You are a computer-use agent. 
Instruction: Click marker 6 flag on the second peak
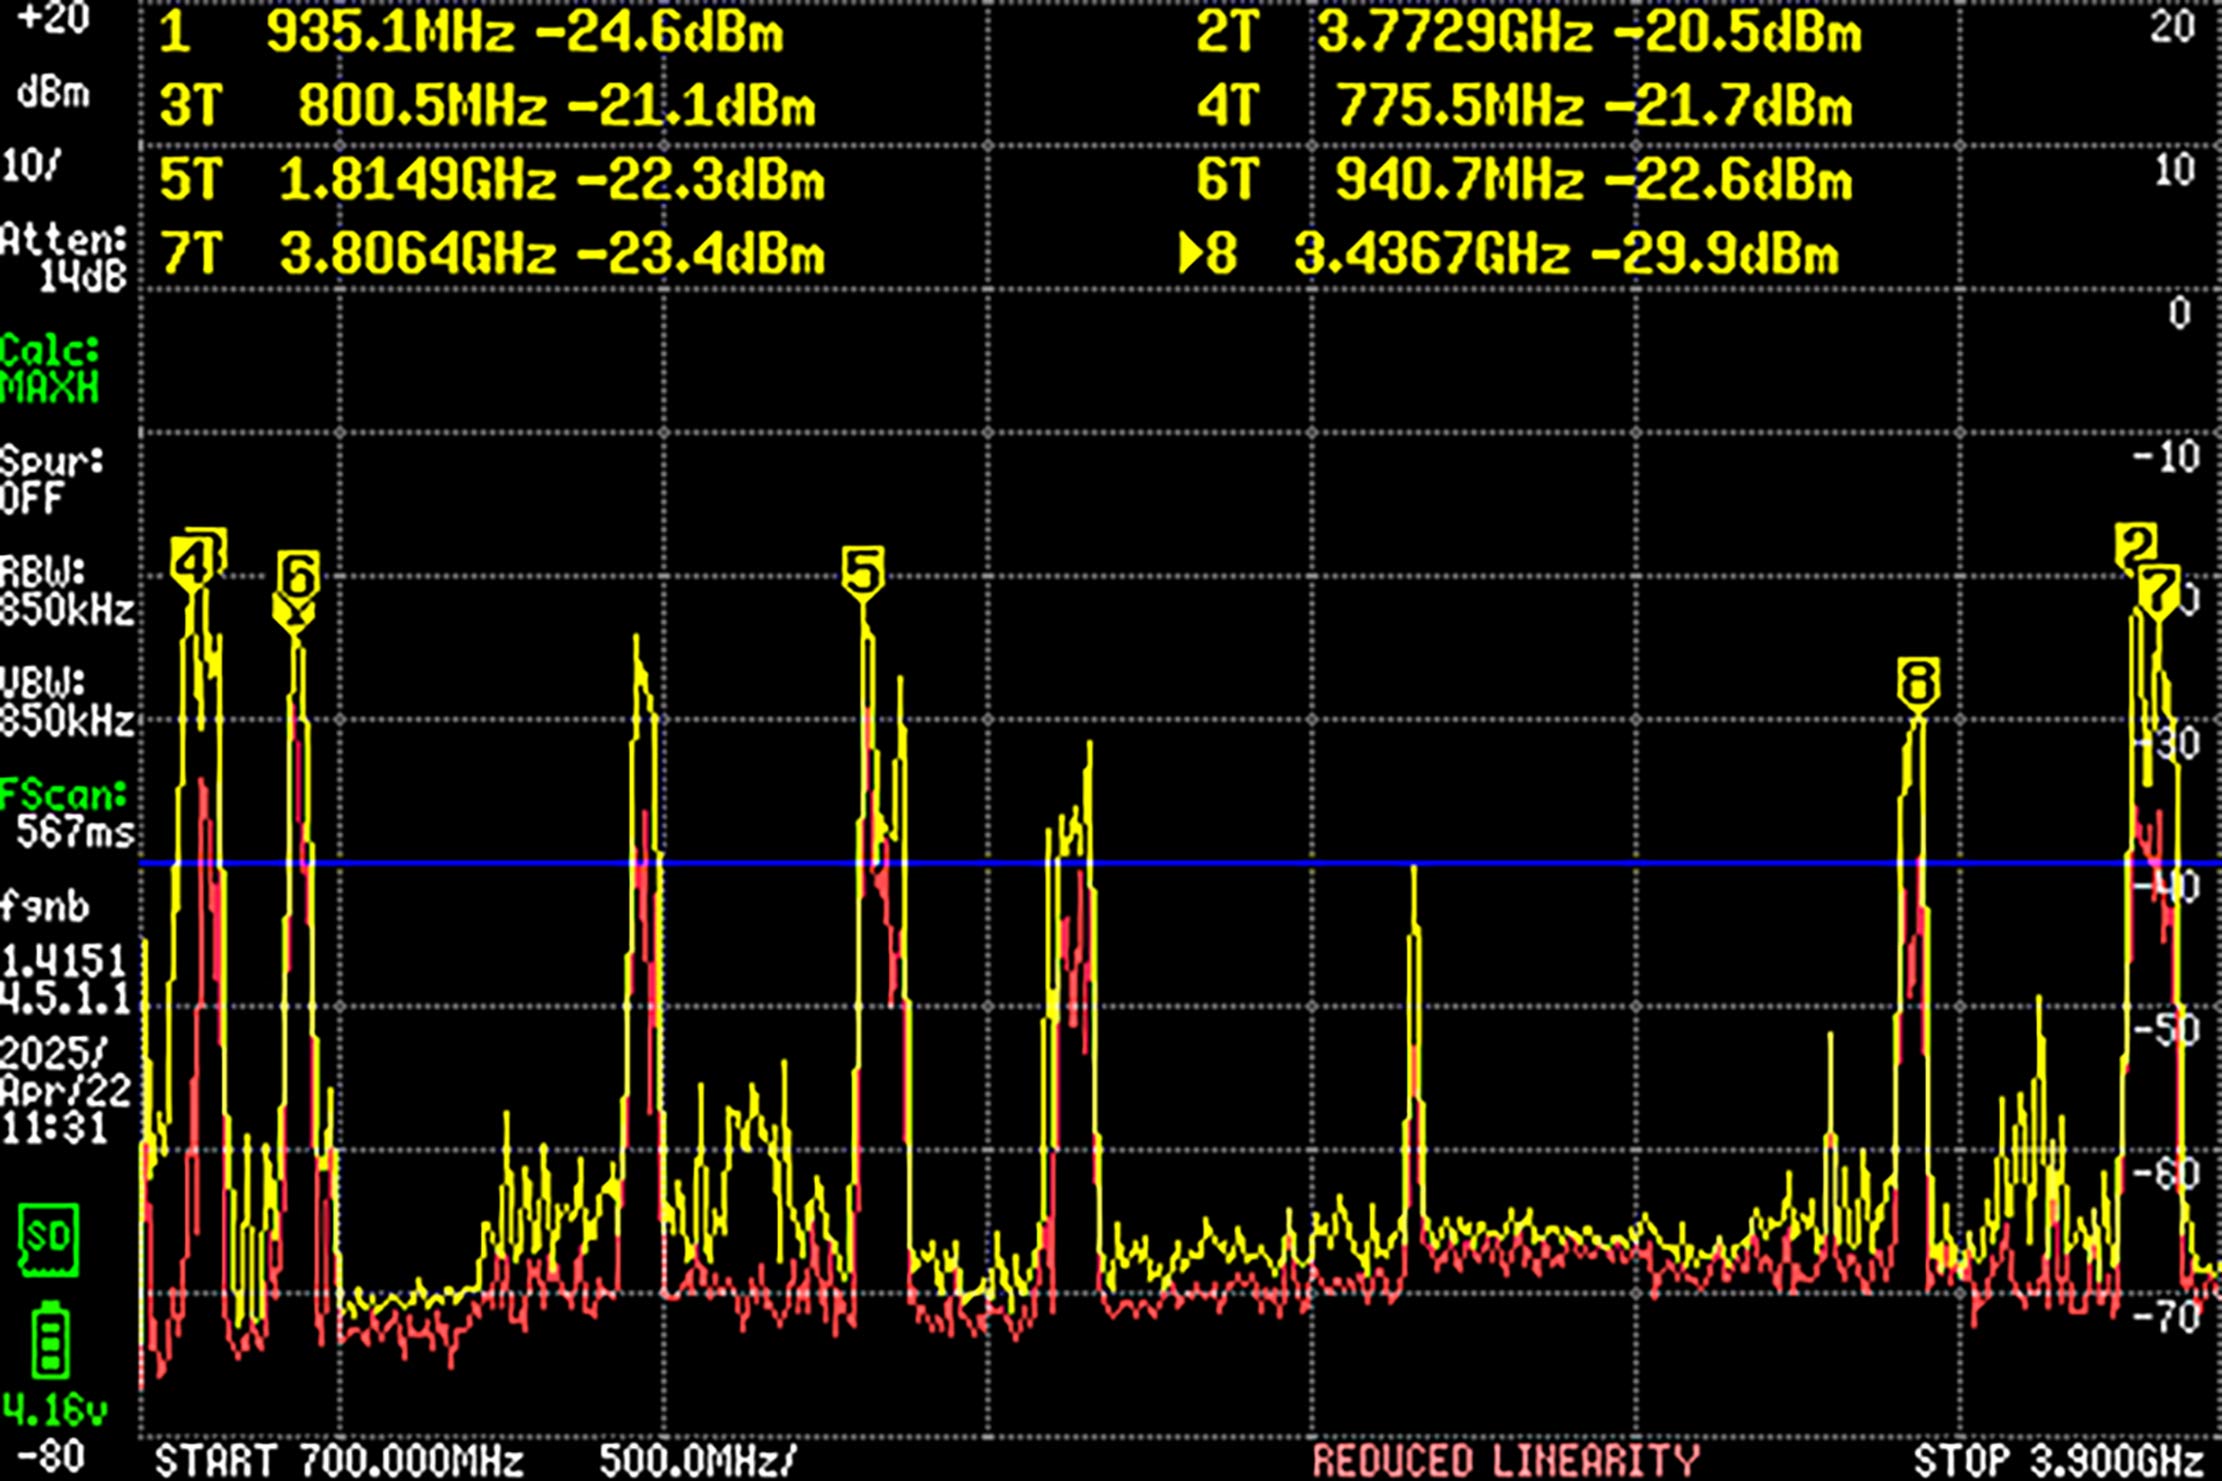tap(297, 574)
